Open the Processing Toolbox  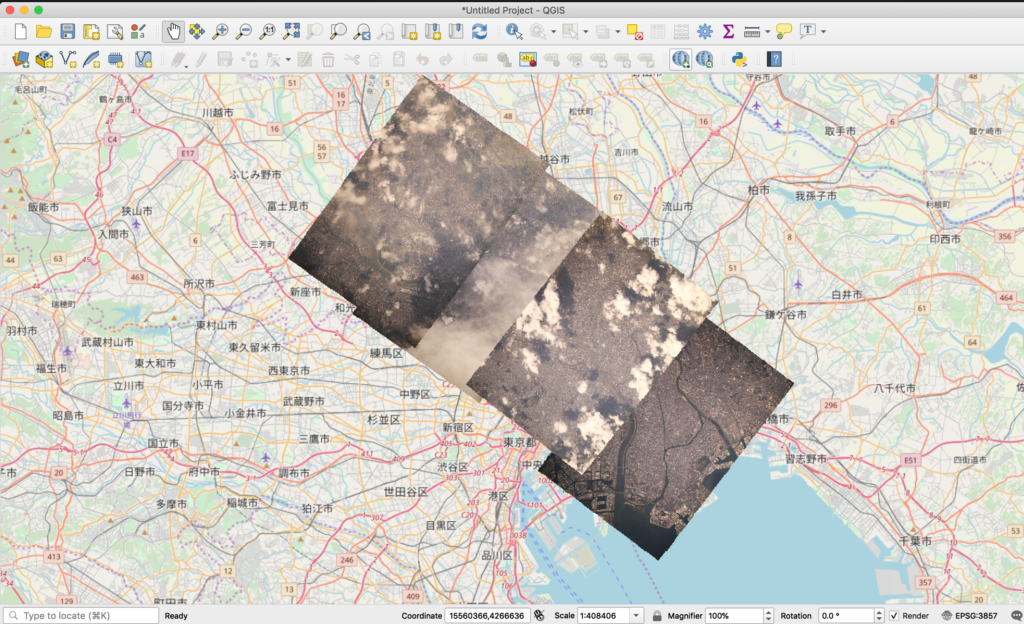coord(705,31)
